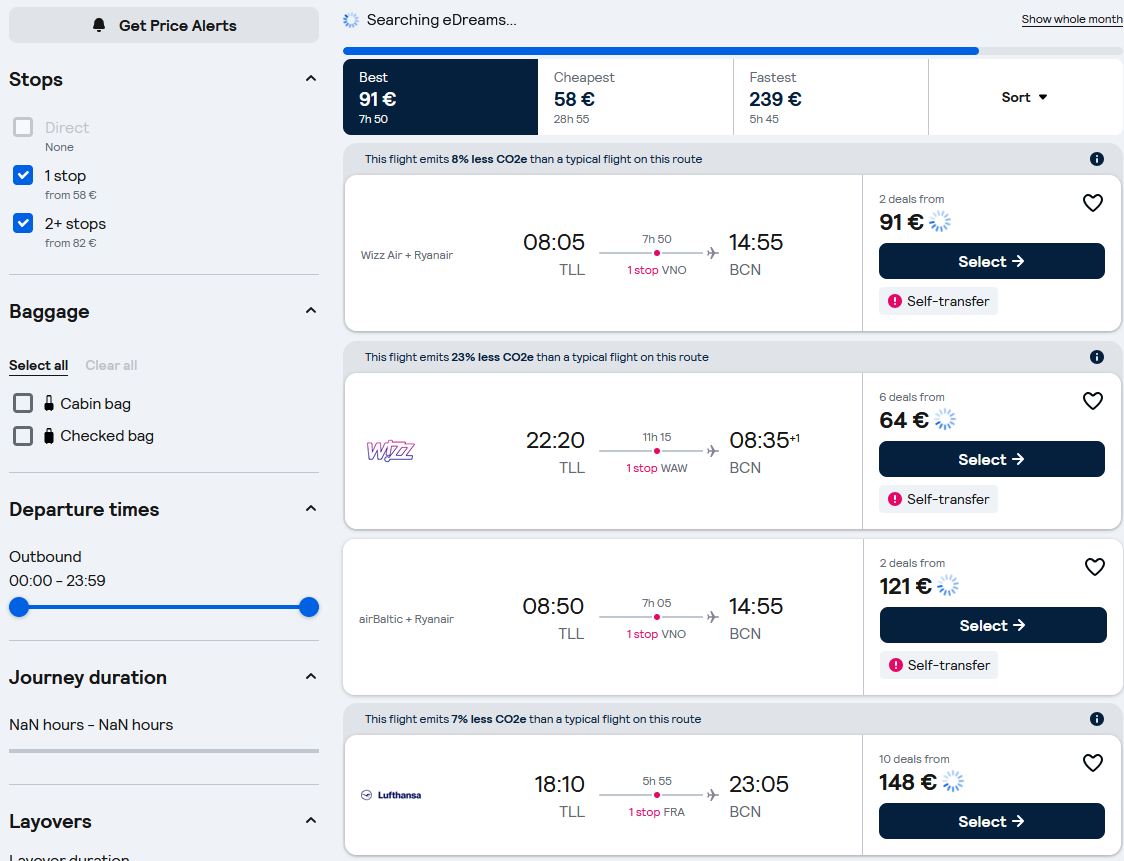Open the Sort dropdown

coord(1024,97)
